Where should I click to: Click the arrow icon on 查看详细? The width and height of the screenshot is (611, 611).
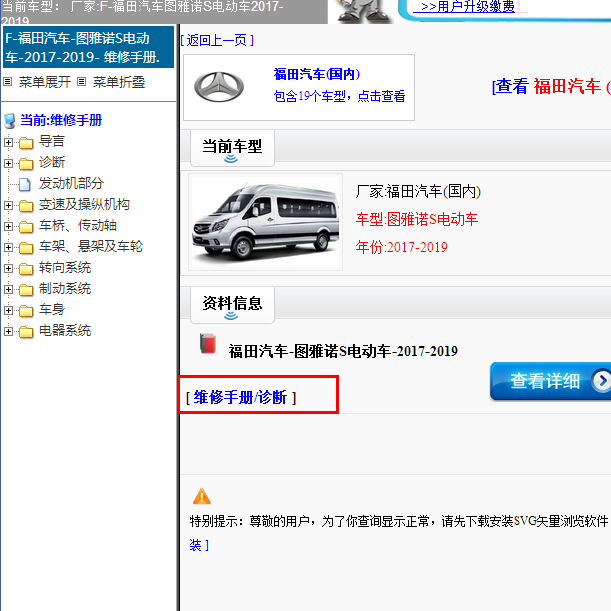point(601,381)
